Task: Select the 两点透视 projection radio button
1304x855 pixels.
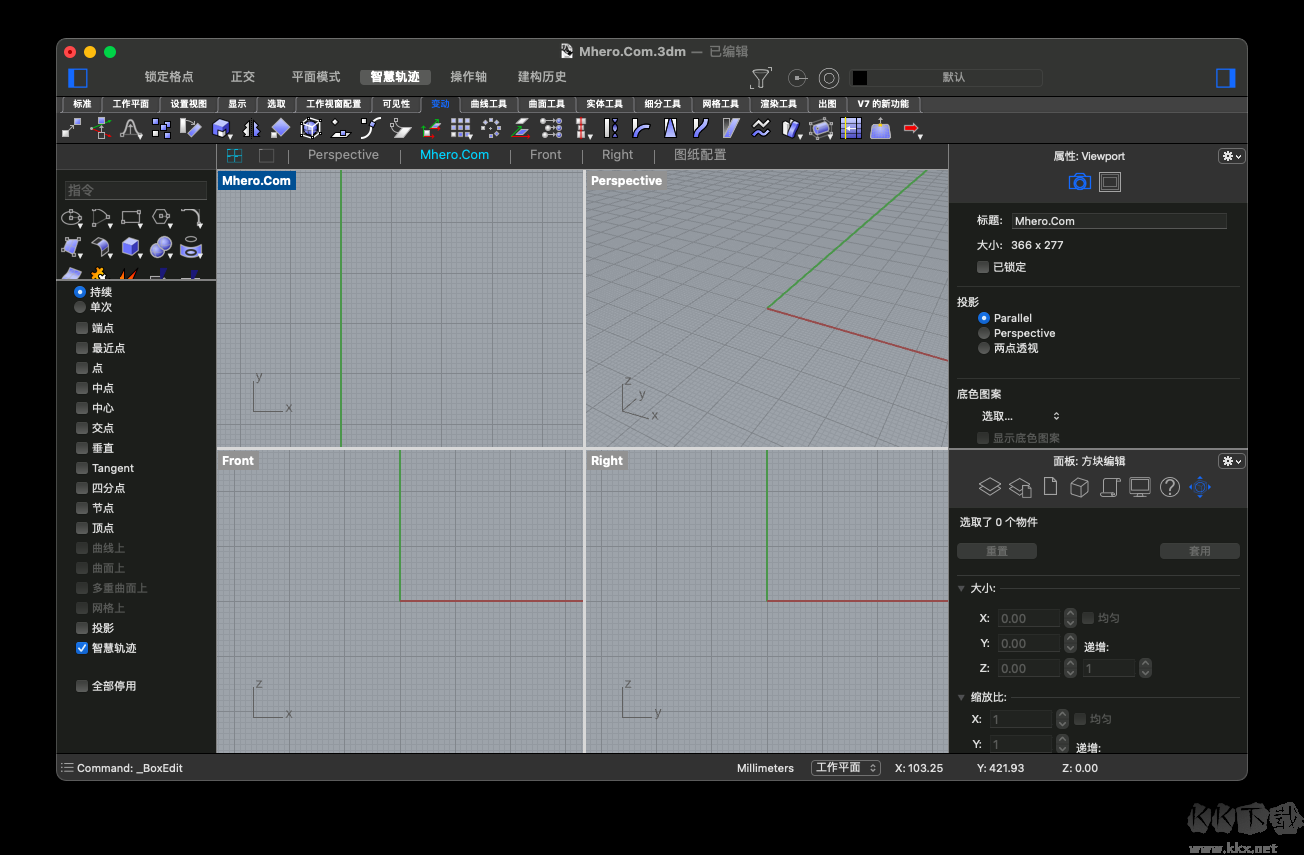Action: coord(984,348)
